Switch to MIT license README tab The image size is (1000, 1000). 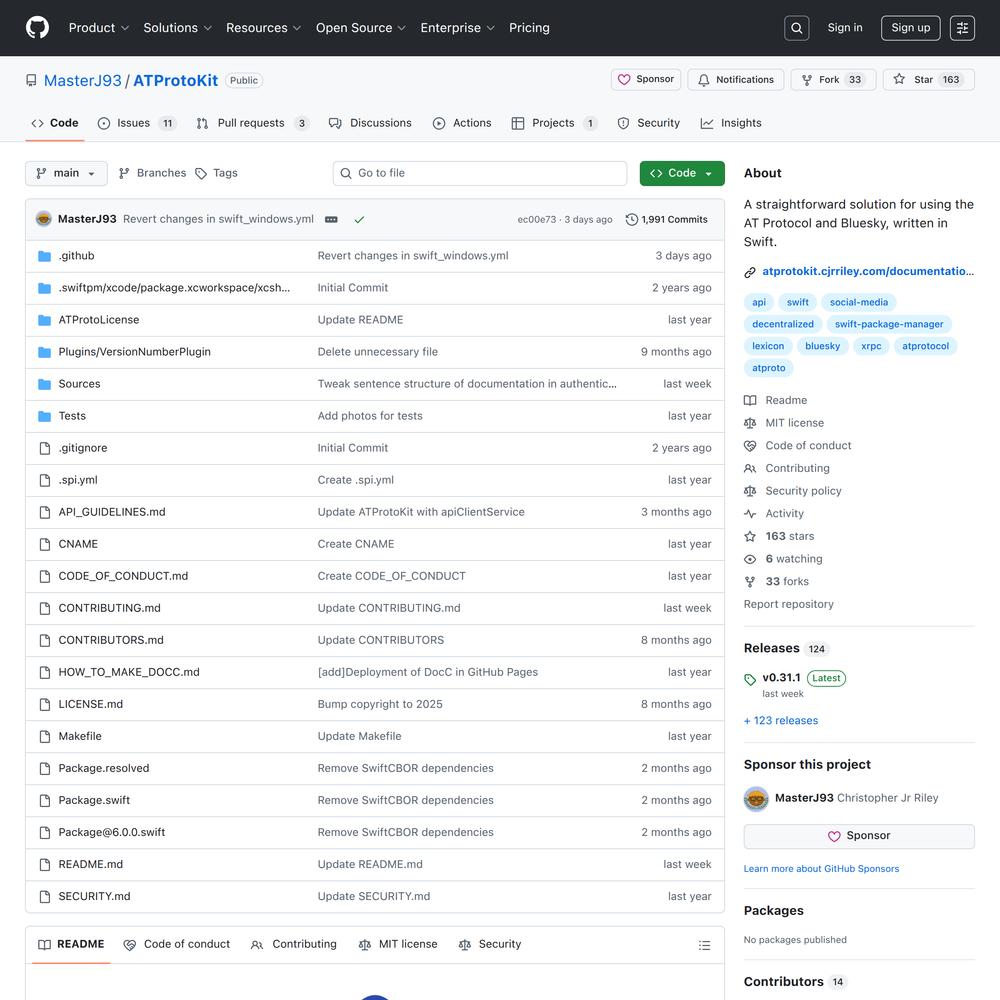click(x=398, y=945)
